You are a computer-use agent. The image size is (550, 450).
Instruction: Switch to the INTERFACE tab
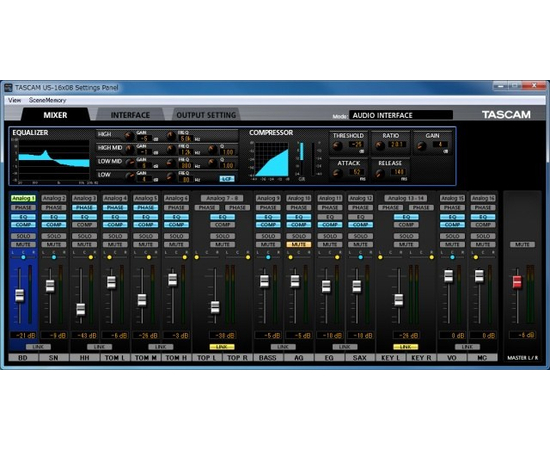[x=130, y=115]
